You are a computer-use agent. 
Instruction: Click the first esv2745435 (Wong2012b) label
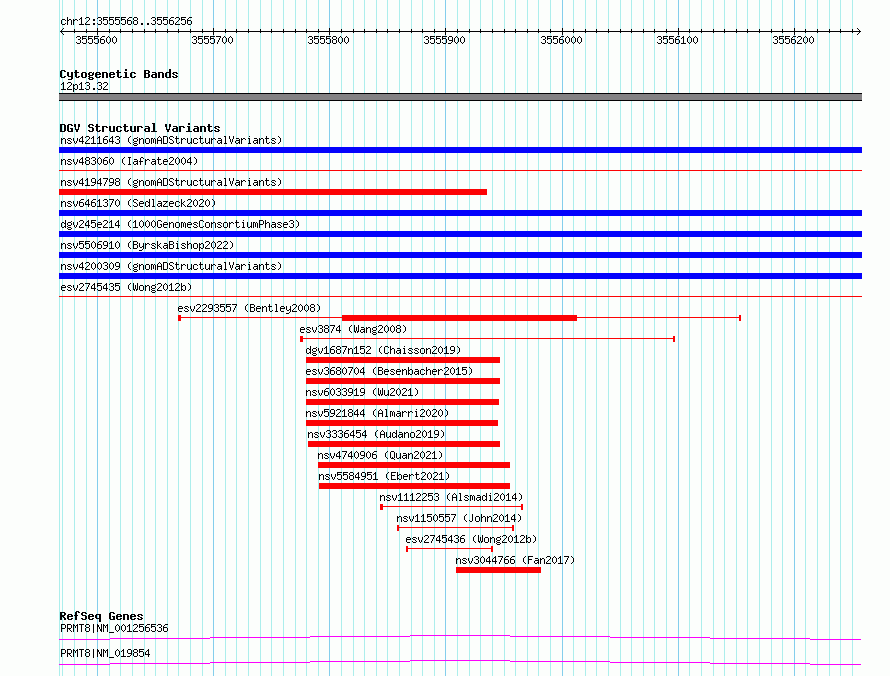[126, 287]
